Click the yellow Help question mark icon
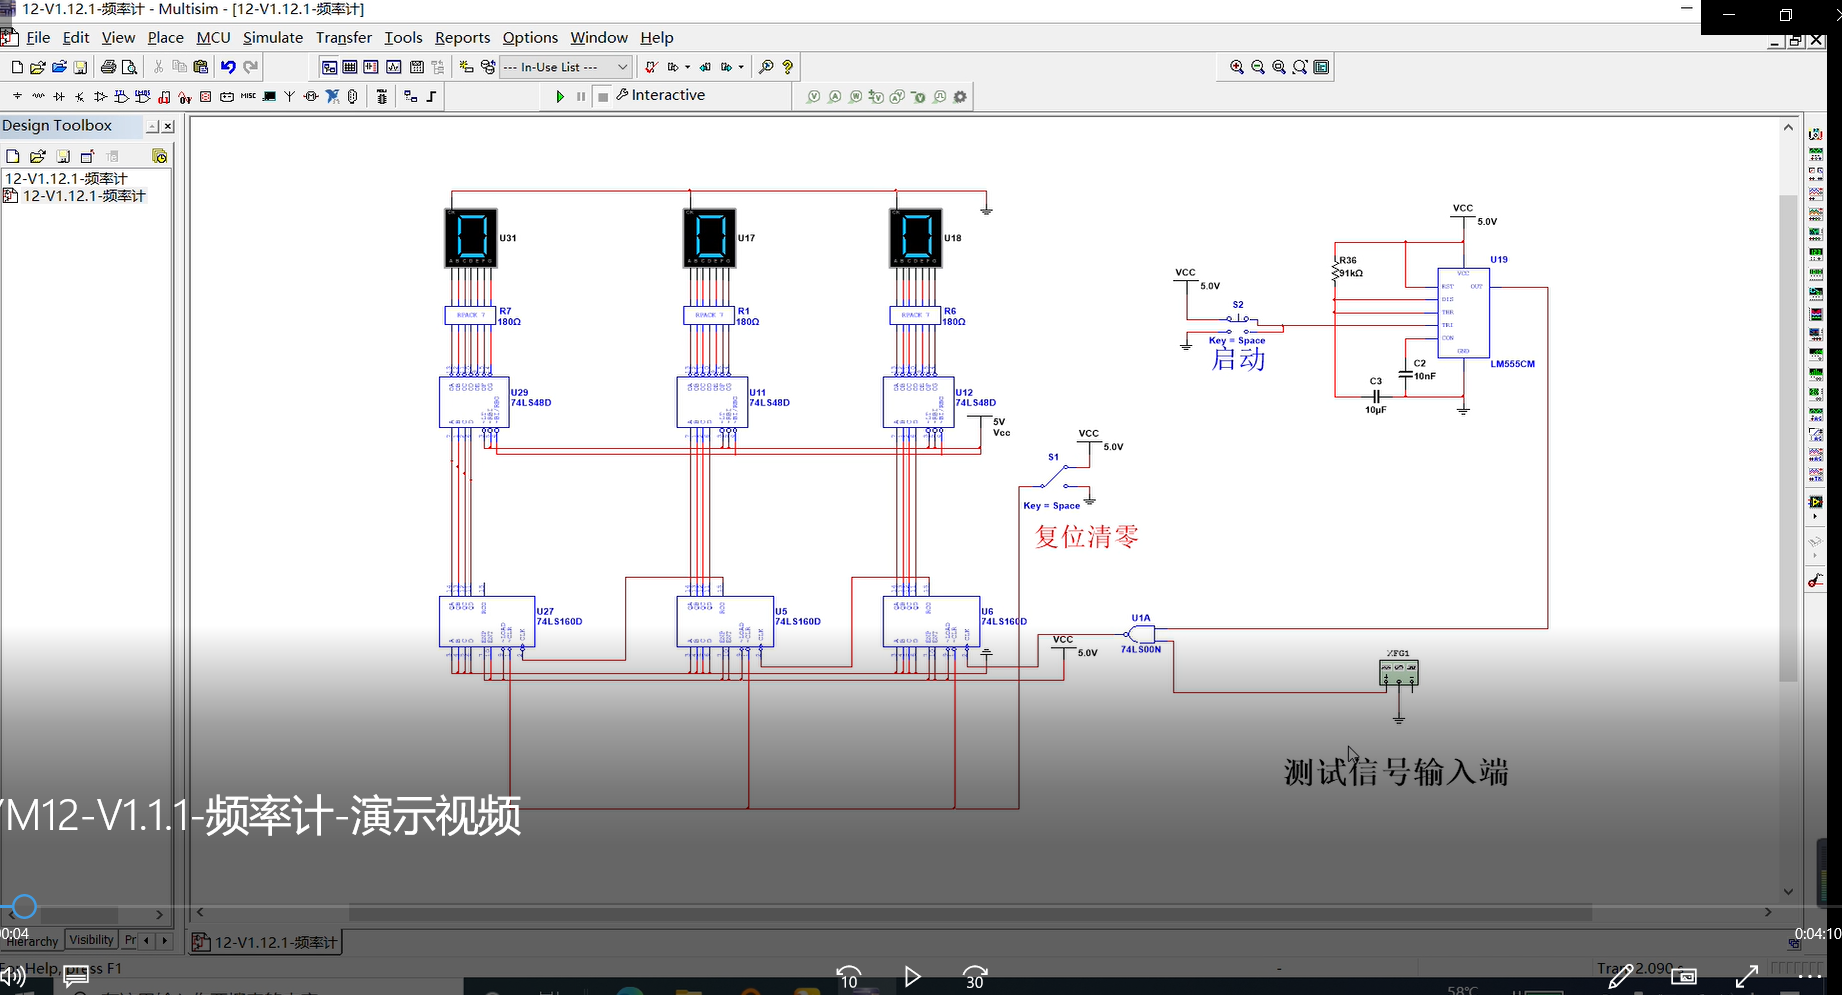This screenshot has width=1842, height=995. (788, 67)
